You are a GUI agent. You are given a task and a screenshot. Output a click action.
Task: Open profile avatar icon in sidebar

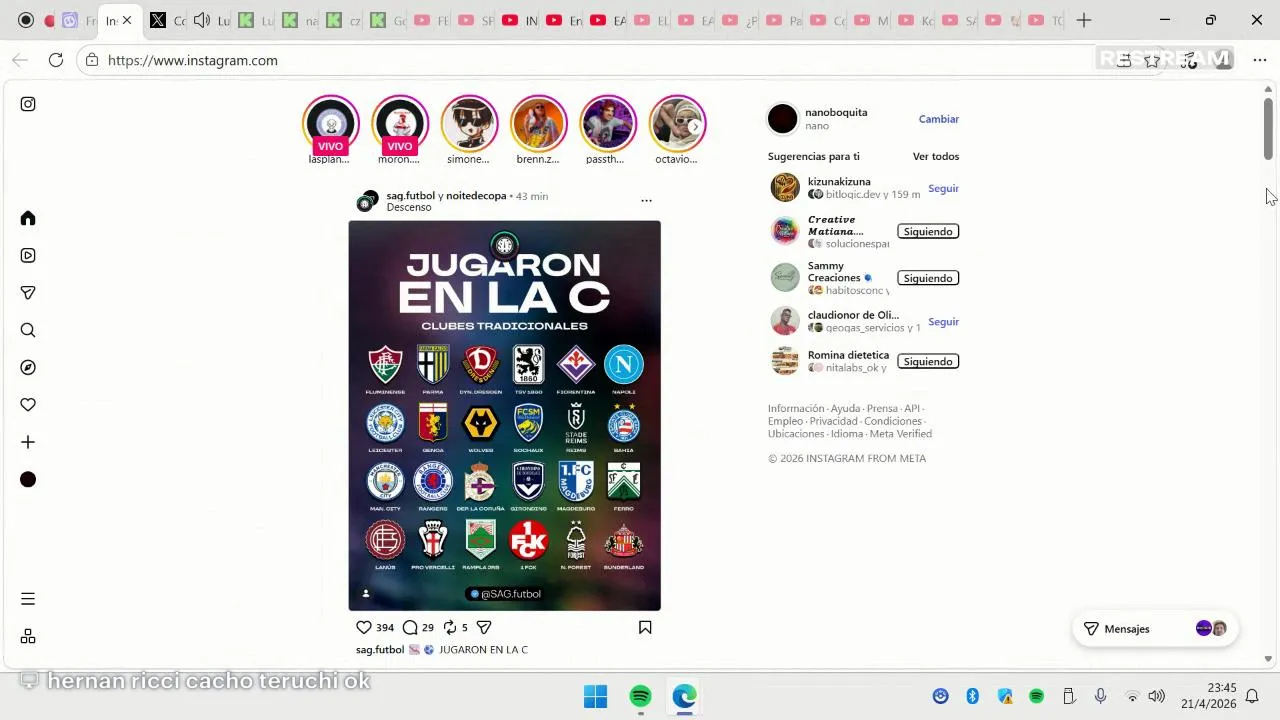point(28,480)
